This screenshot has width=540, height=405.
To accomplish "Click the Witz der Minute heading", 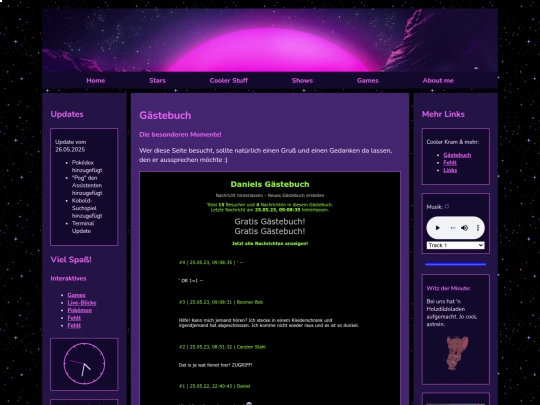I will 448,288.
